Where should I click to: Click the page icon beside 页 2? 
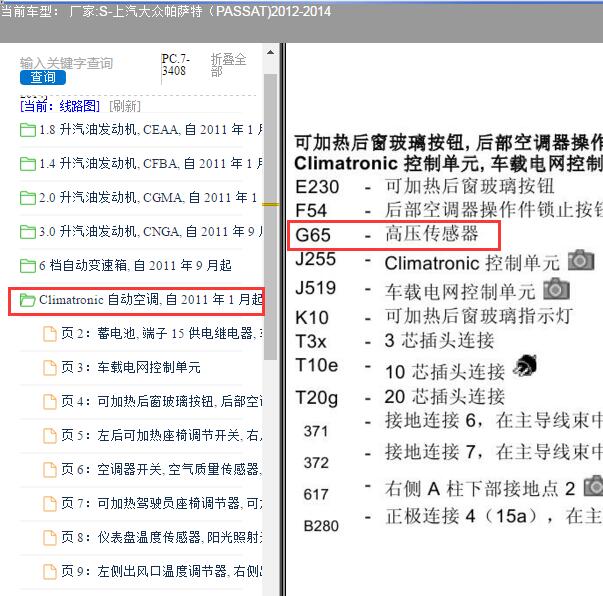coord(50,334)
